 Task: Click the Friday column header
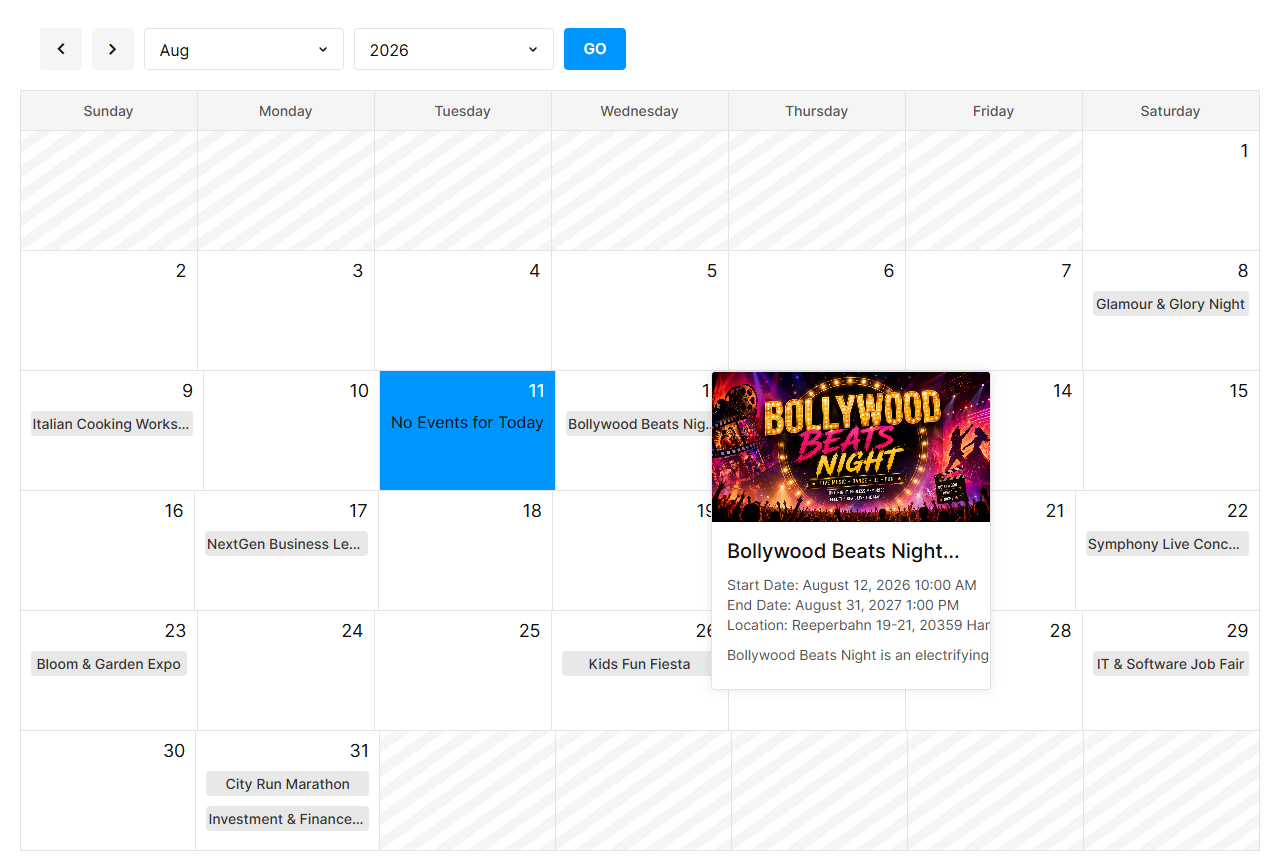(x=994, y=111)
